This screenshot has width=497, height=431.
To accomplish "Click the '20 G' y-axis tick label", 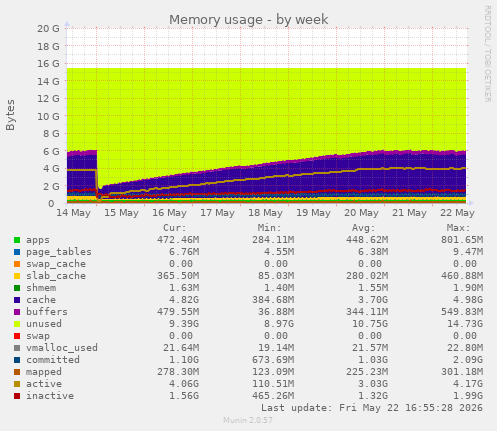I will tap(48, 29).
